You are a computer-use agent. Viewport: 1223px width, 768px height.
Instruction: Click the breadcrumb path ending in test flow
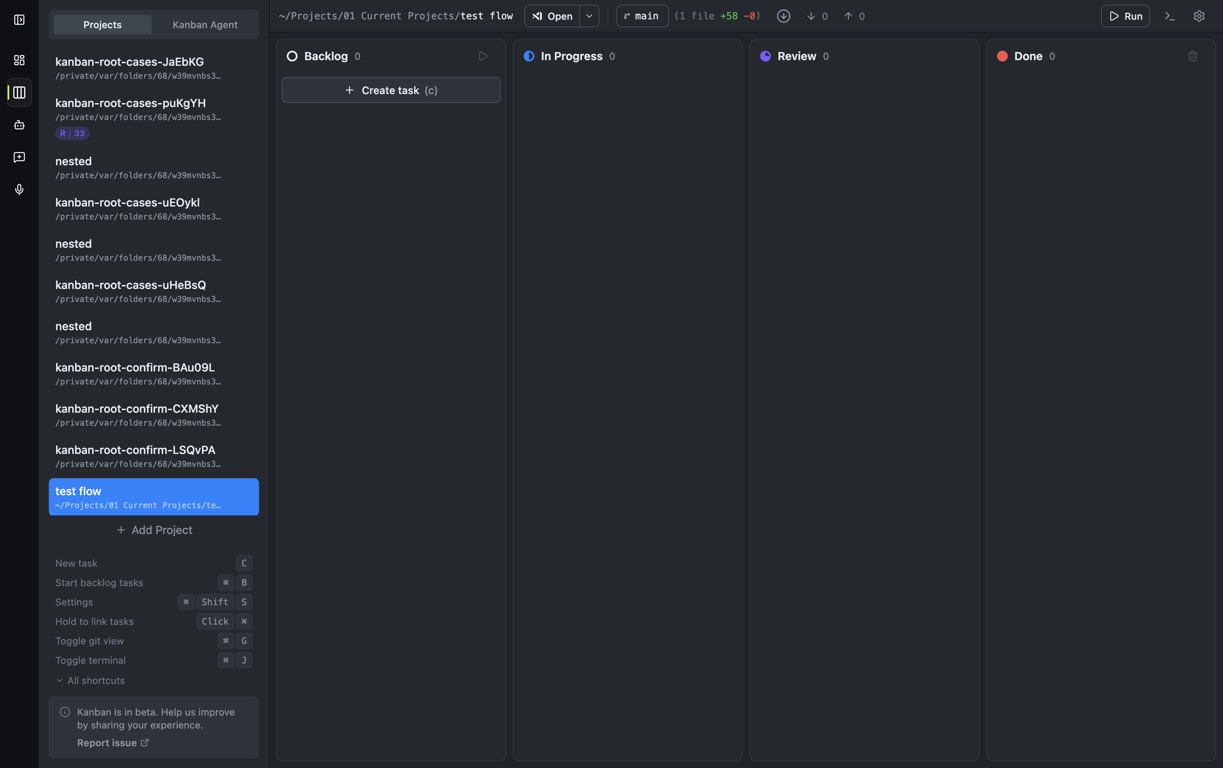pos(396,16)
